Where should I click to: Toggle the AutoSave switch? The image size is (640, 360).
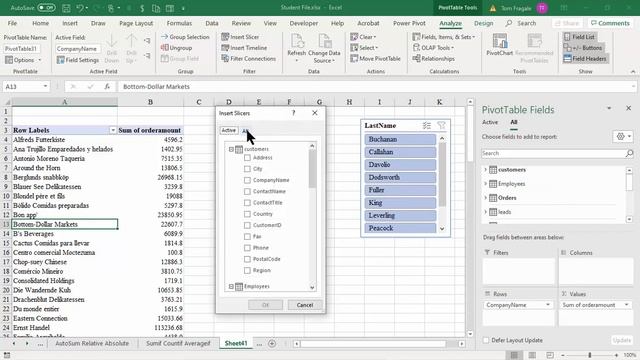(46, 8)
